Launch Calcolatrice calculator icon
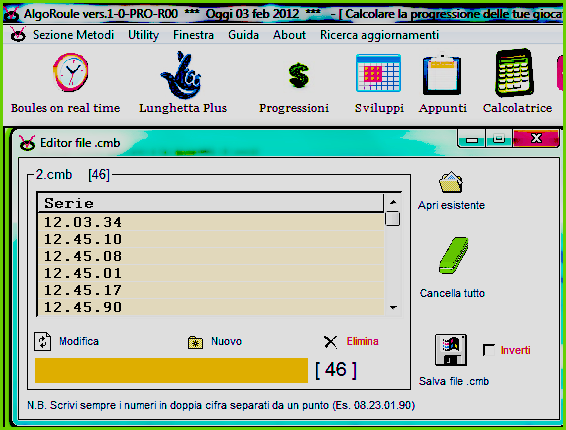 tap(514, 73)
